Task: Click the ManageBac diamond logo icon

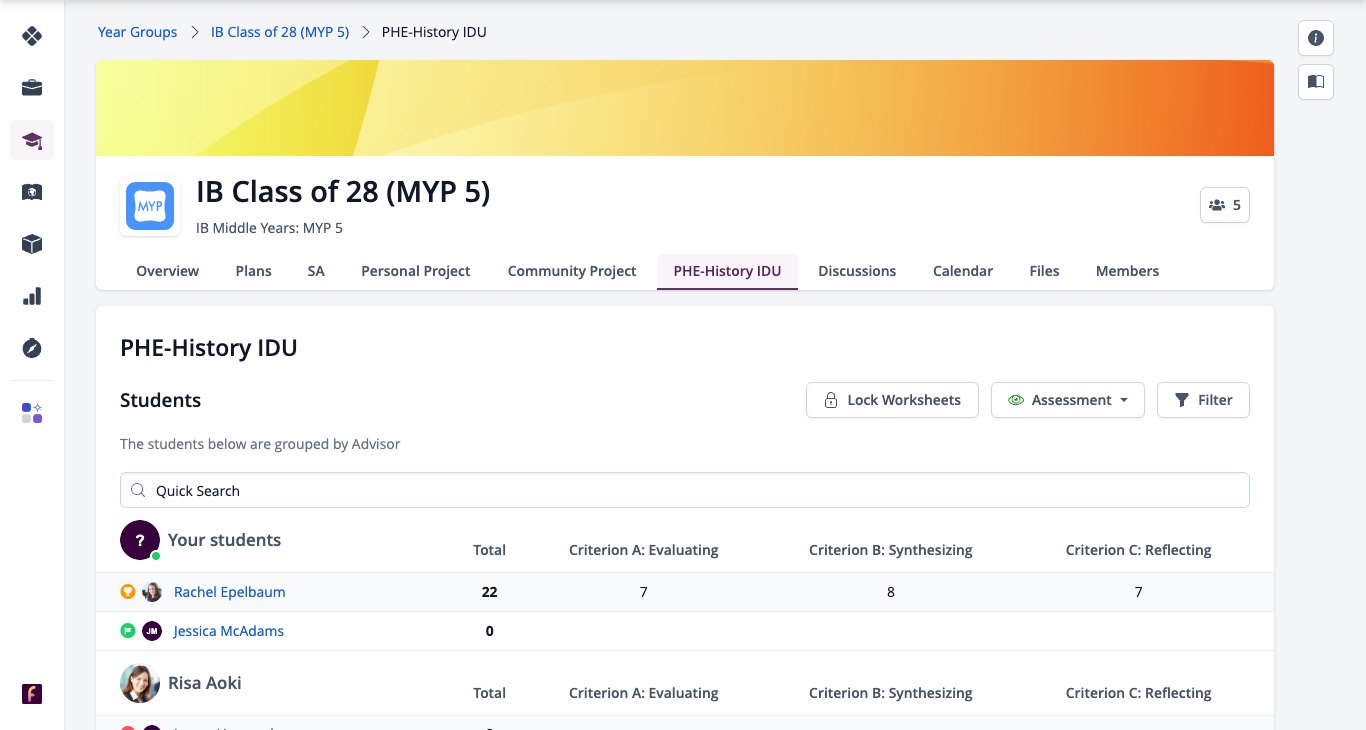Action: coord(32,36)
